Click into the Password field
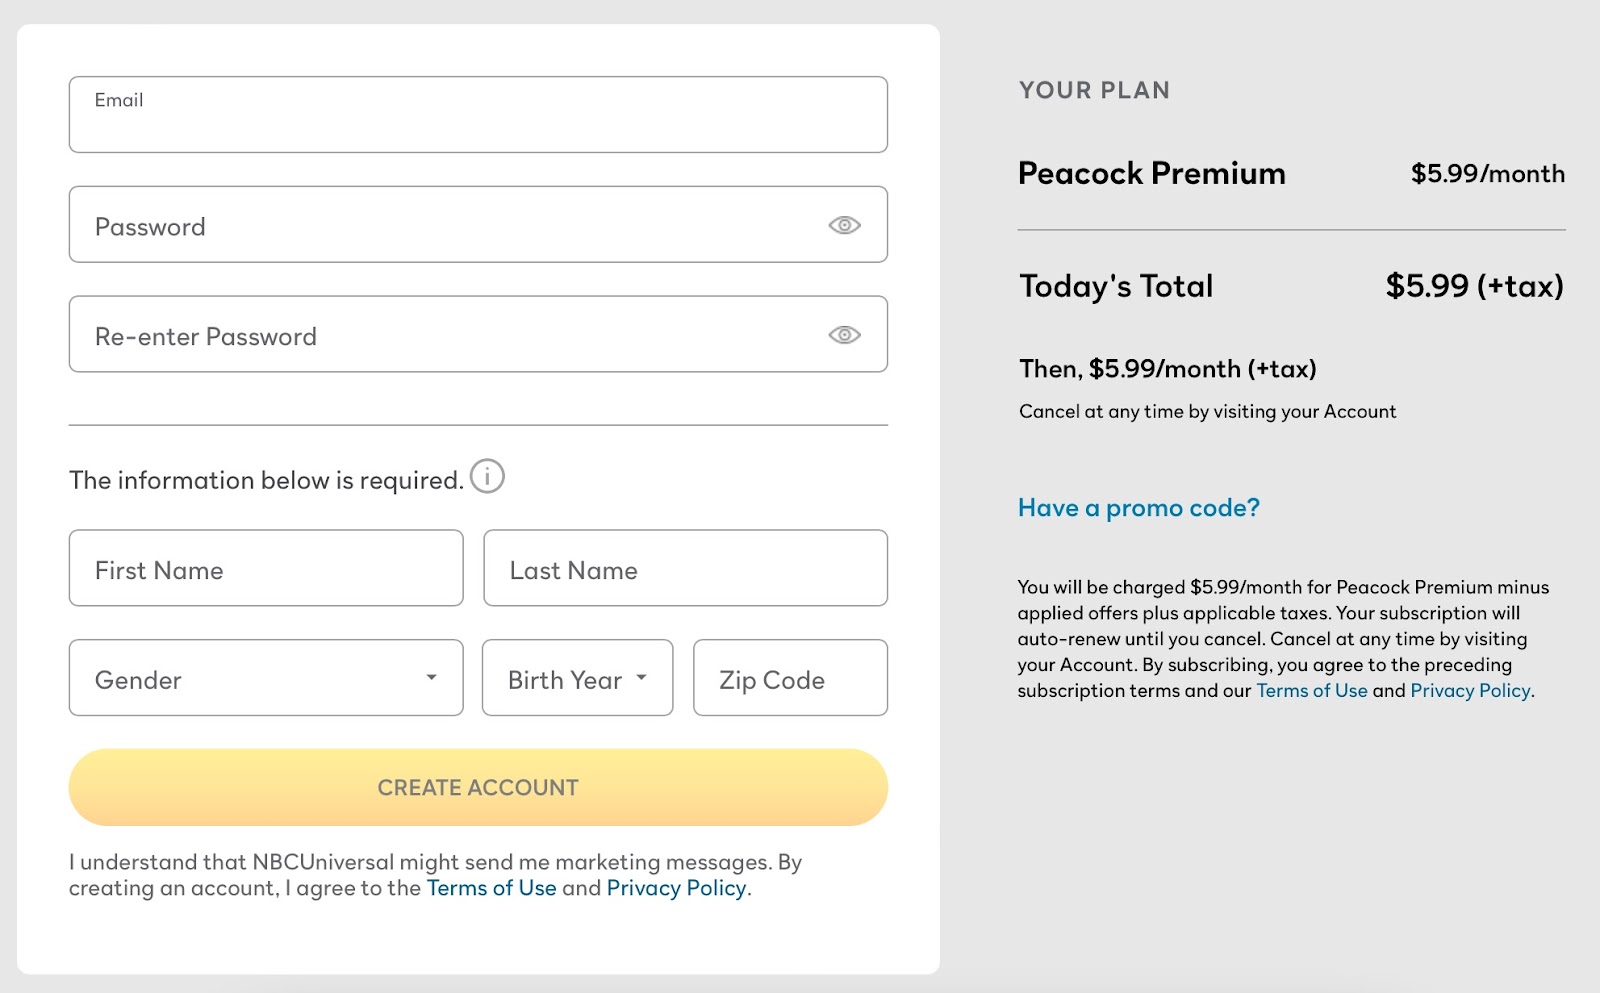 (x=478, y=225)
